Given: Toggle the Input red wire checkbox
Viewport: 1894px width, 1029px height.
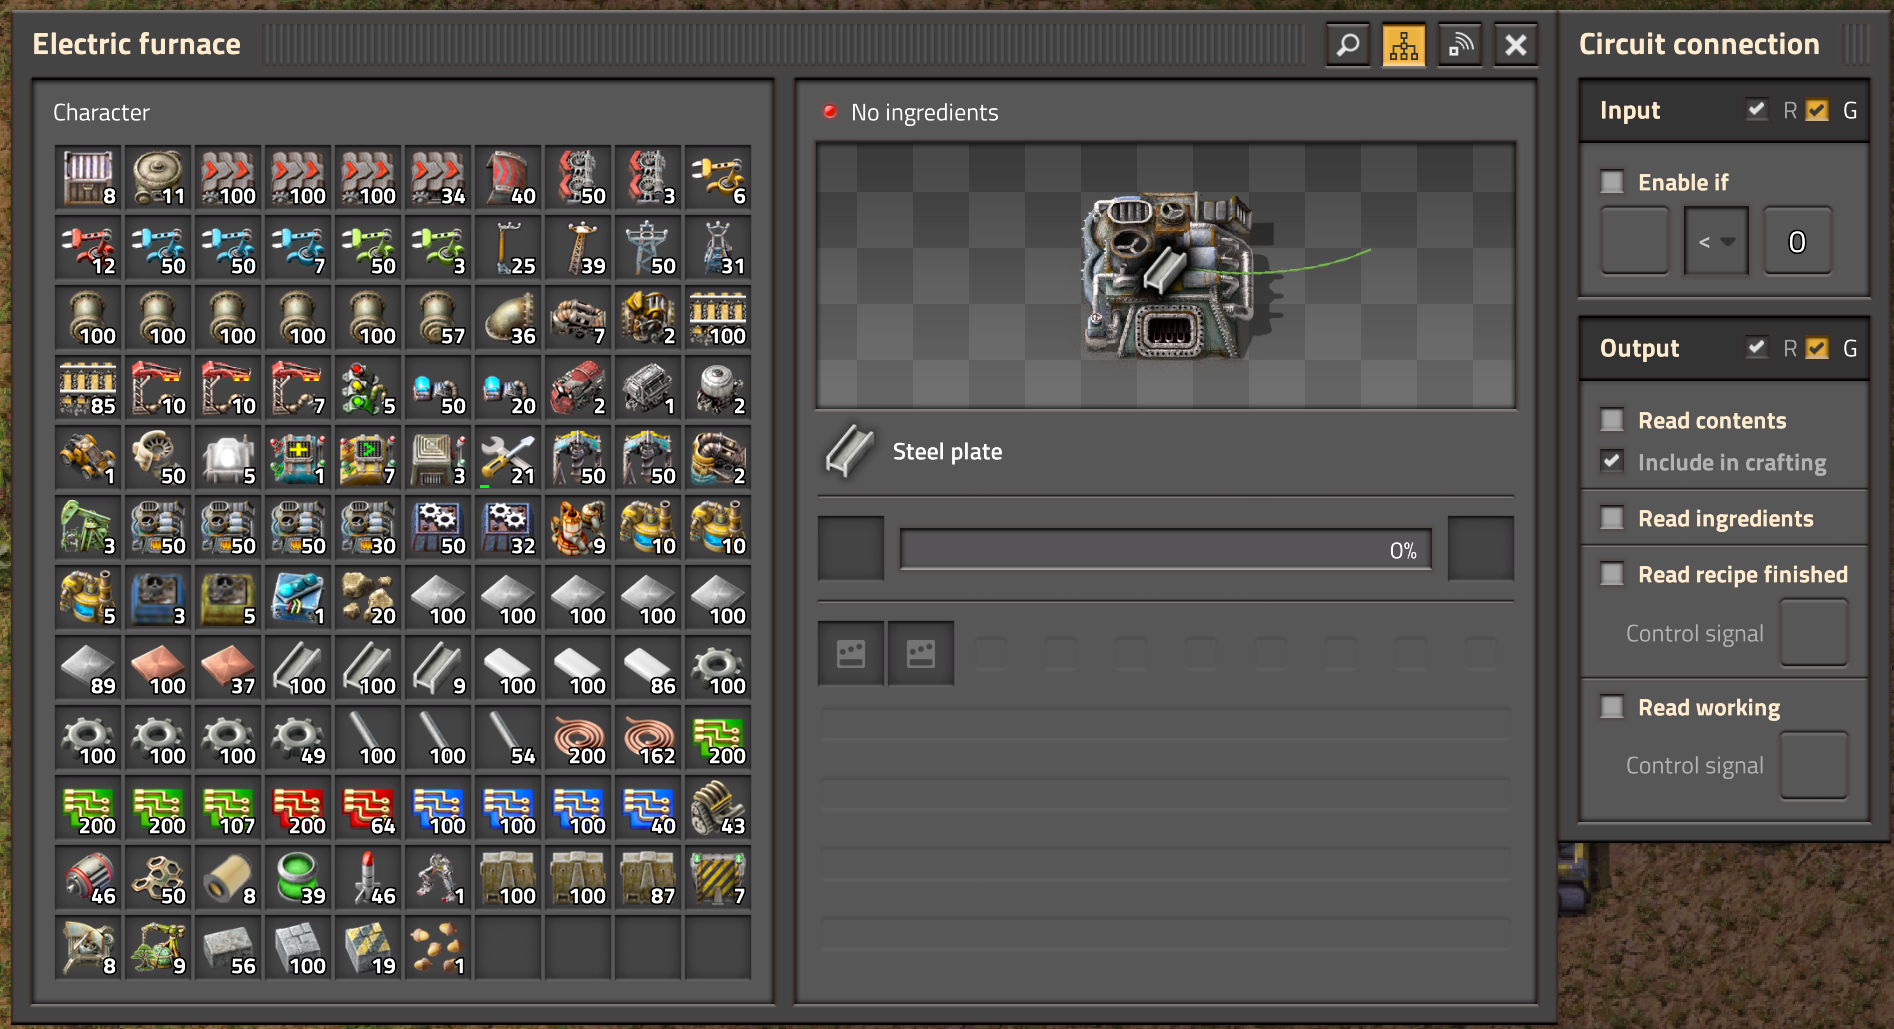Looking at the screenshot, I should point(1757,110).
